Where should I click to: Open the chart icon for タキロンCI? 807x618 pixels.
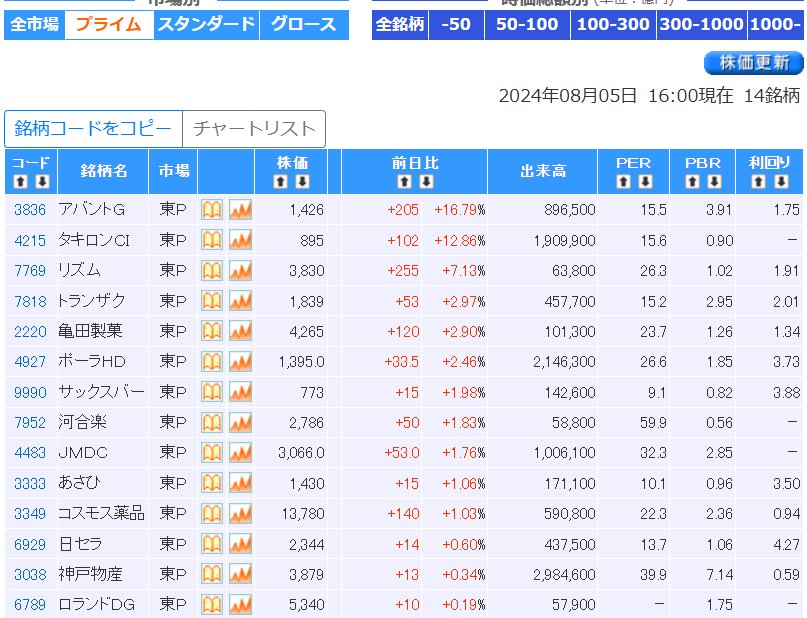point(240,240)
